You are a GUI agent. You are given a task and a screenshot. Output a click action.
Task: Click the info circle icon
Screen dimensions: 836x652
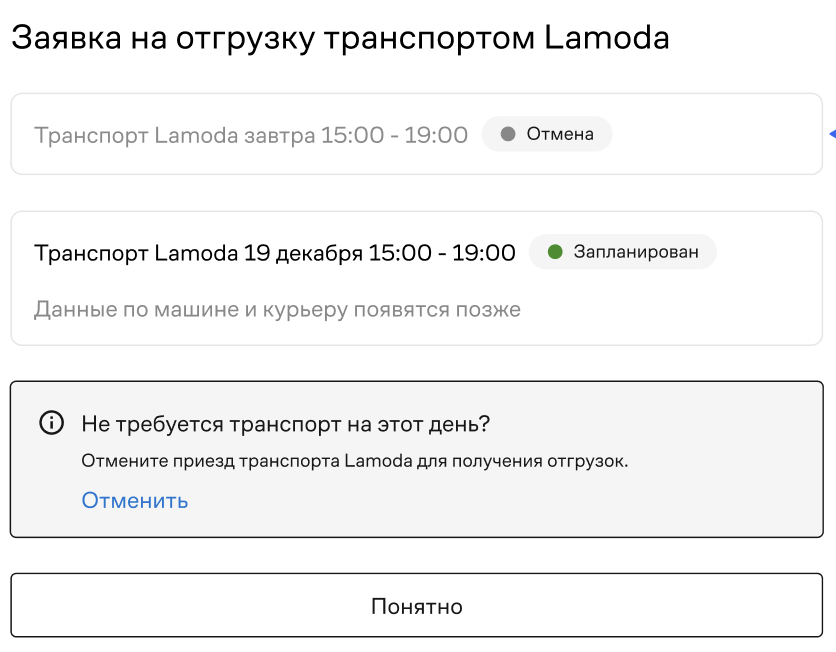tap(52, 423)
